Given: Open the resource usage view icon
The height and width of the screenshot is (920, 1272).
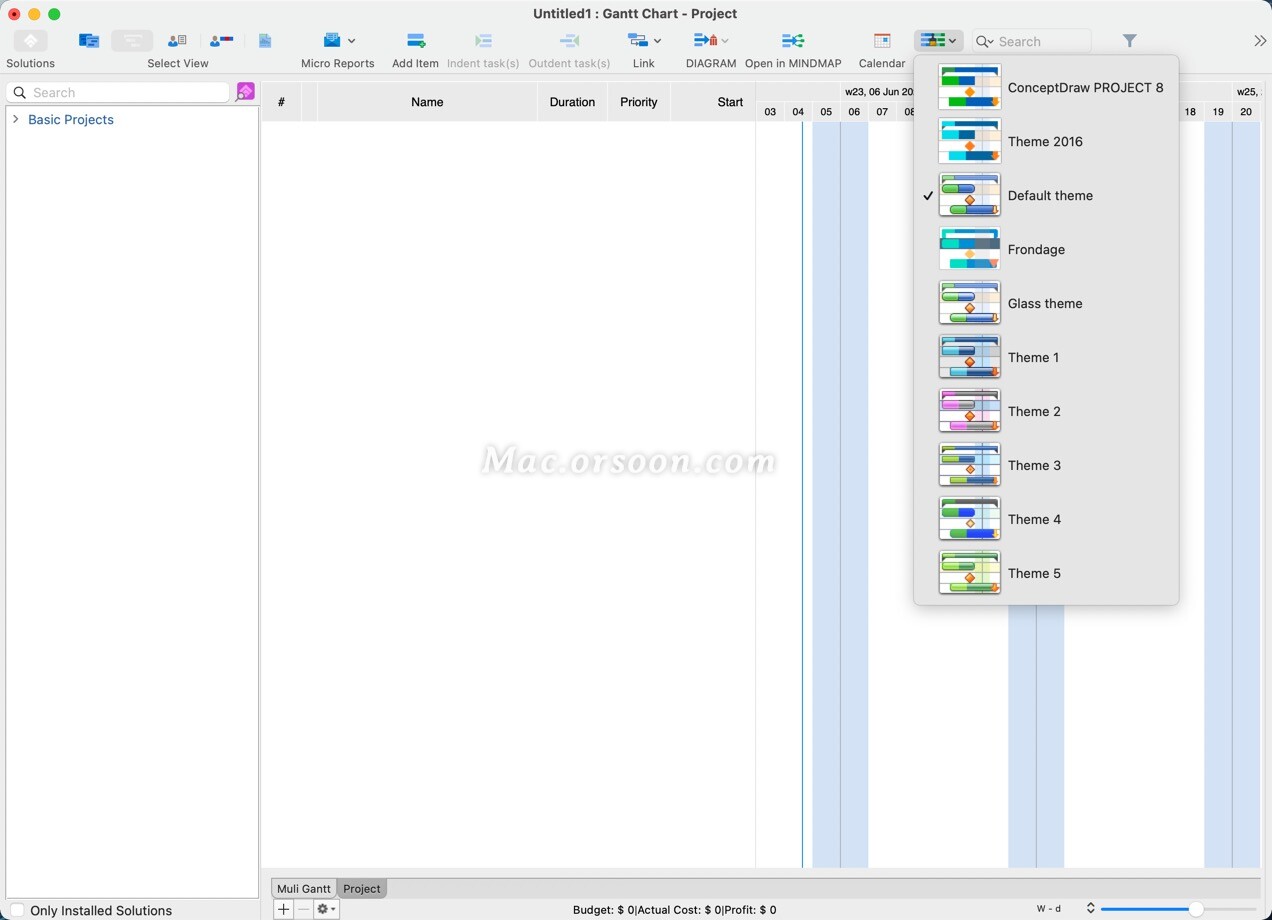Looking at the screenshot, I should pos(221,41).
